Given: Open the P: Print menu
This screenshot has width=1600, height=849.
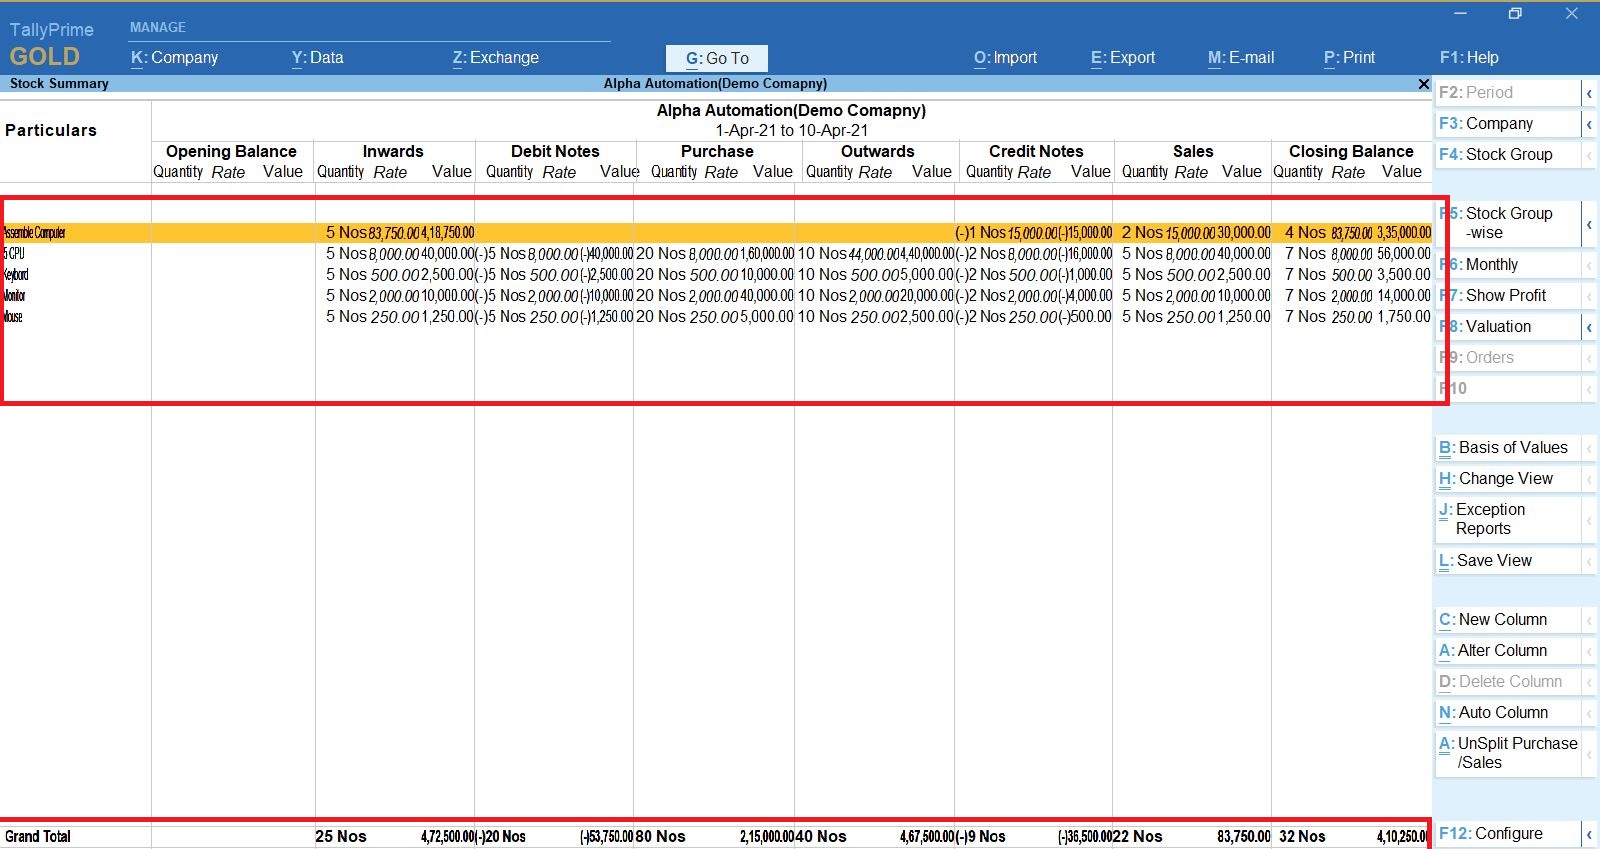Looking at the screenshot, I should [1349, 58].
